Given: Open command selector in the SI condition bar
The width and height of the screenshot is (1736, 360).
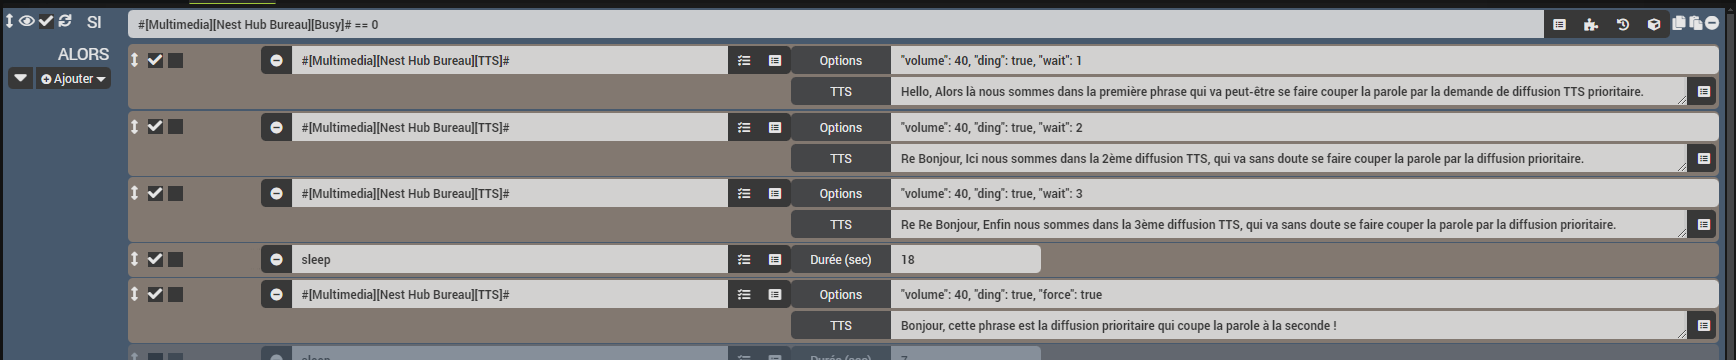Looking at the screenshot, I should [1560, 24].
